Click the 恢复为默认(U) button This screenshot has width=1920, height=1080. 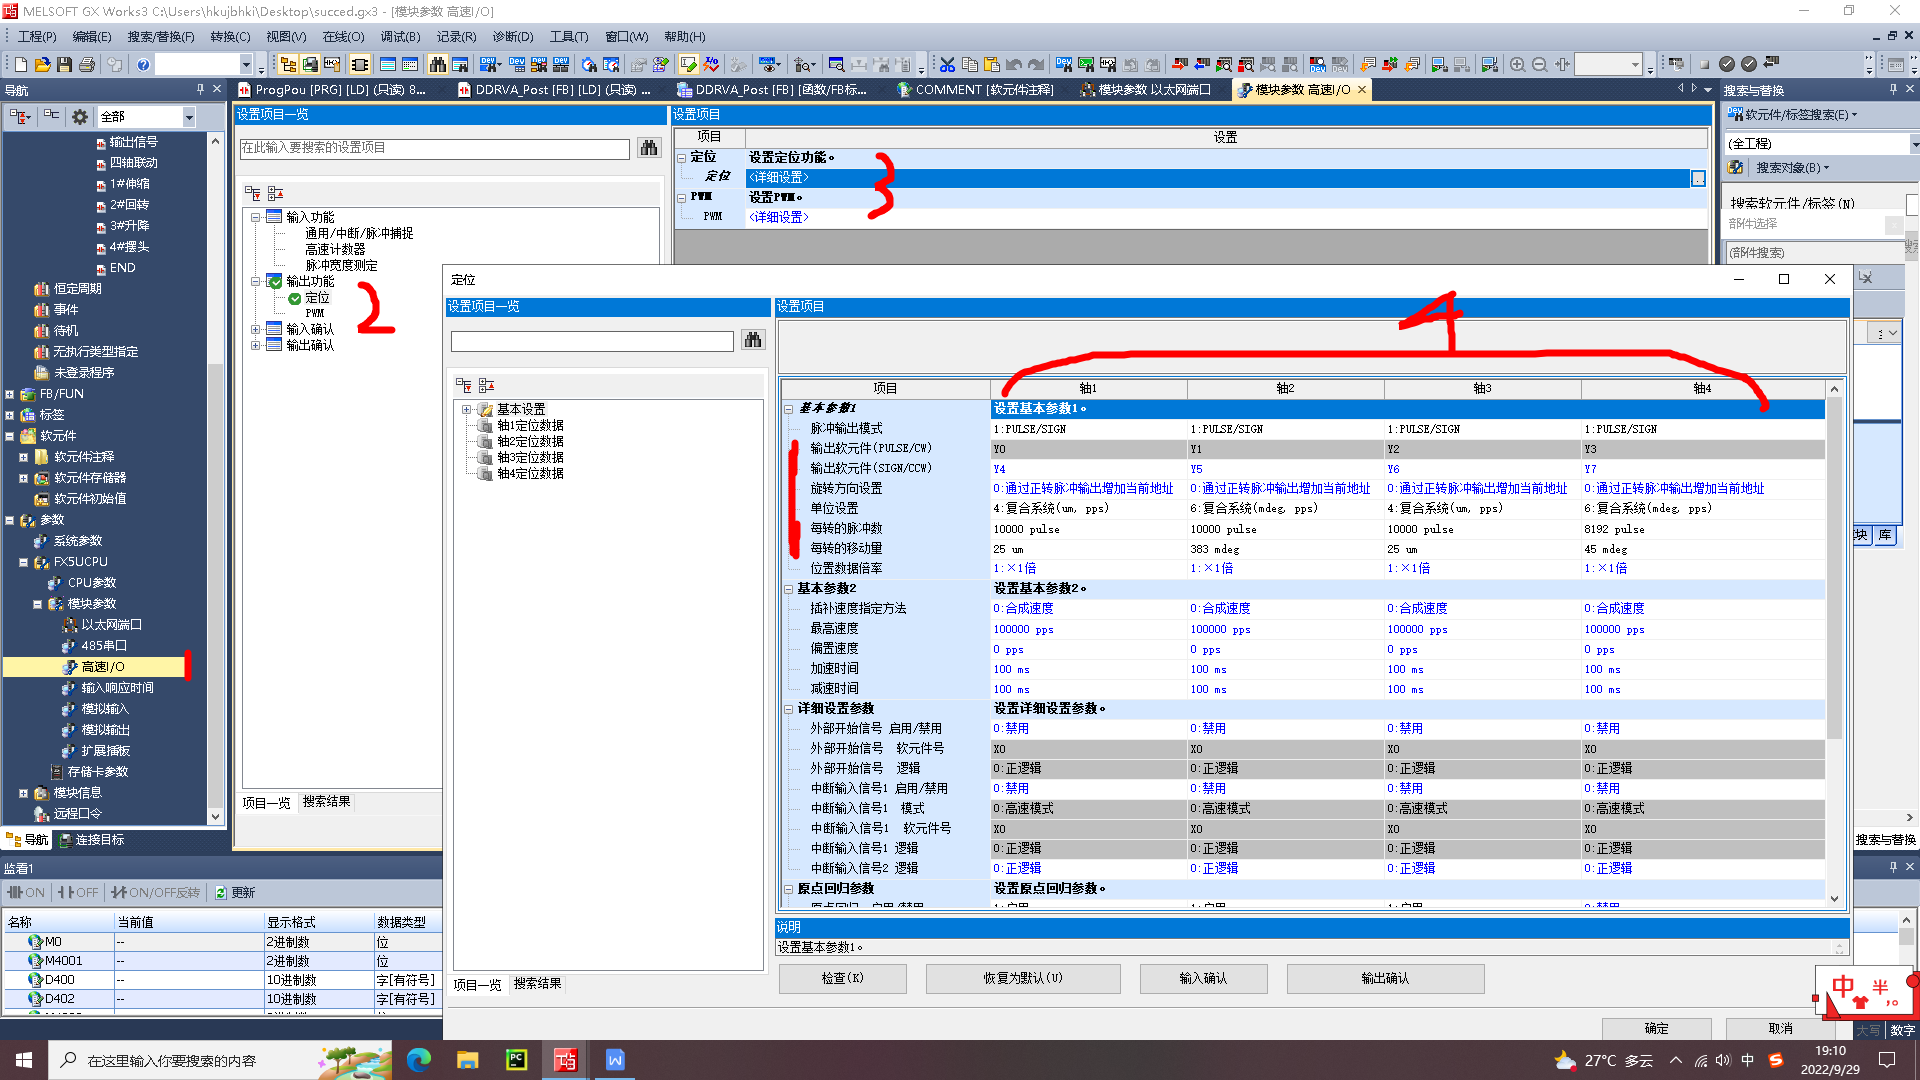[1023, 978]
